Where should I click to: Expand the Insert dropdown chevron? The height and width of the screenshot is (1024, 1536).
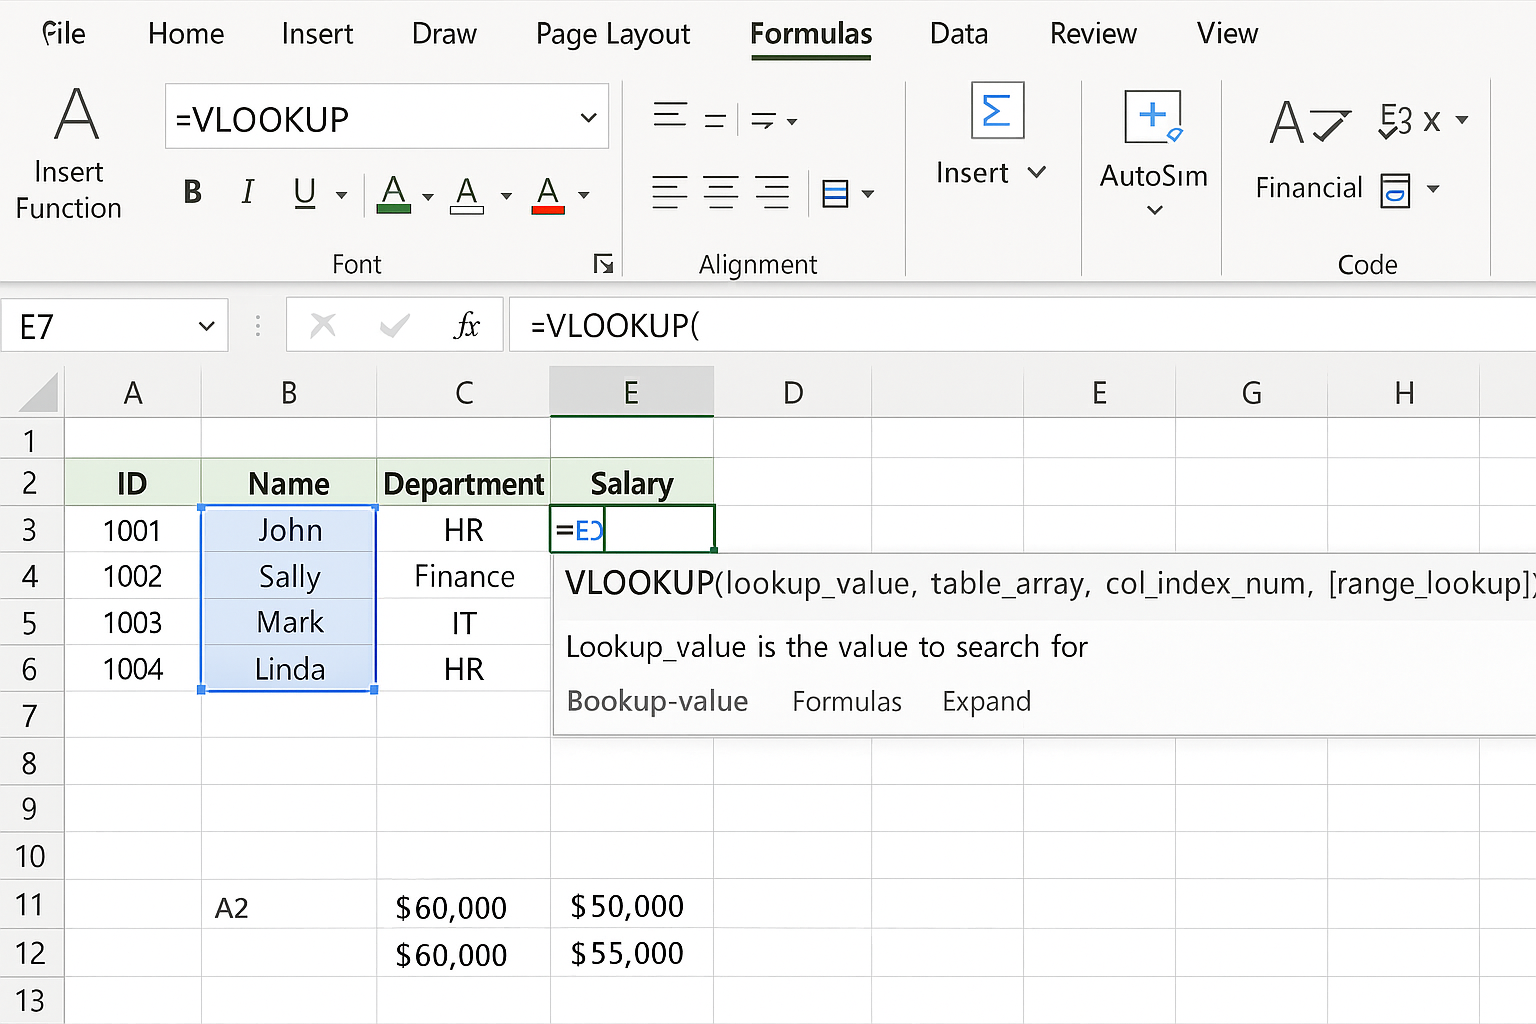[1037, 172]
